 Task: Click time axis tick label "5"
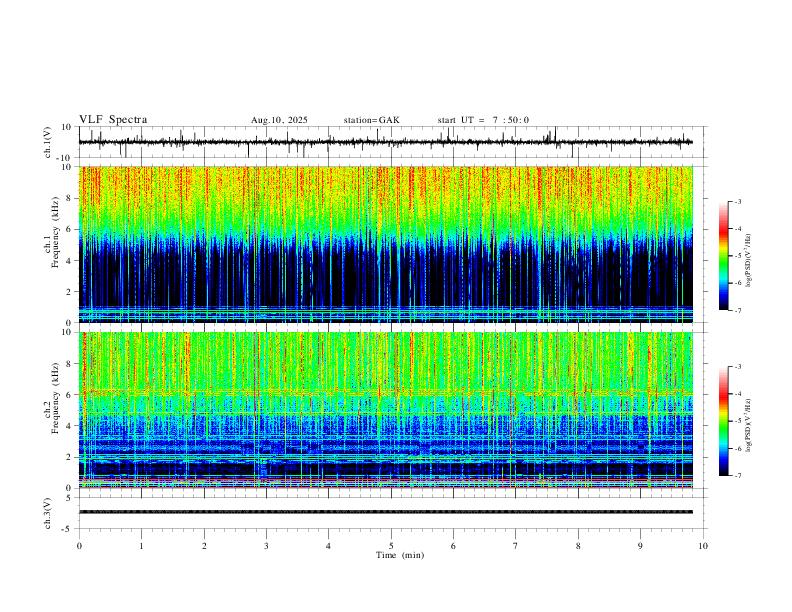coord(391,546)
